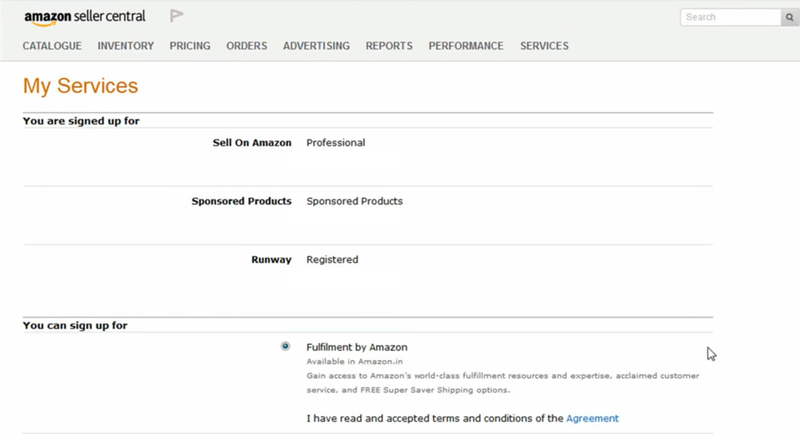The height and width of the screenshot is (434, 800).
Task: Click the bold 'Sponsored Products' label
Action: (x=241, y=201)
